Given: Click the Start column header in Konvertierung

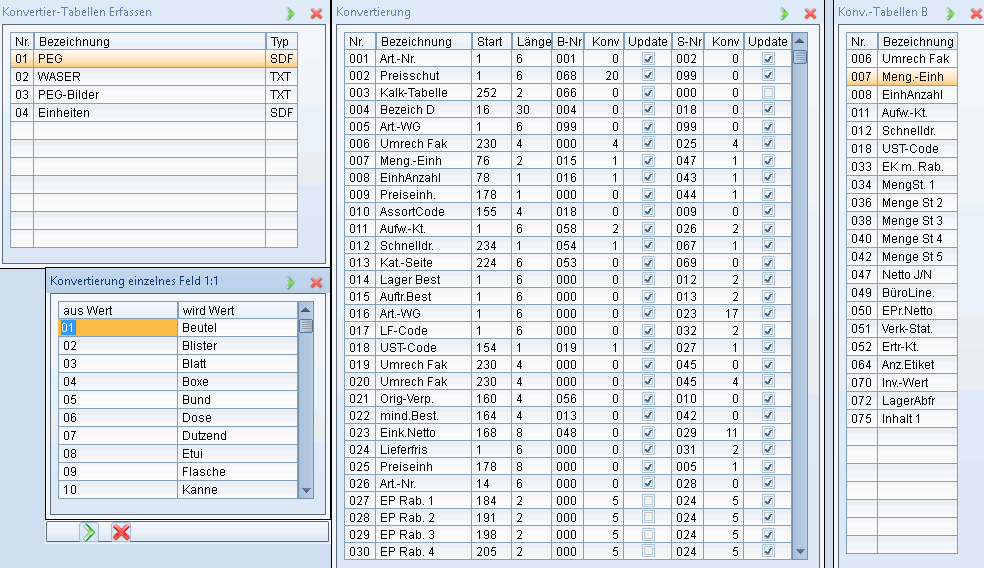Looking at the screenshot, I should click(x=490, y=42).
